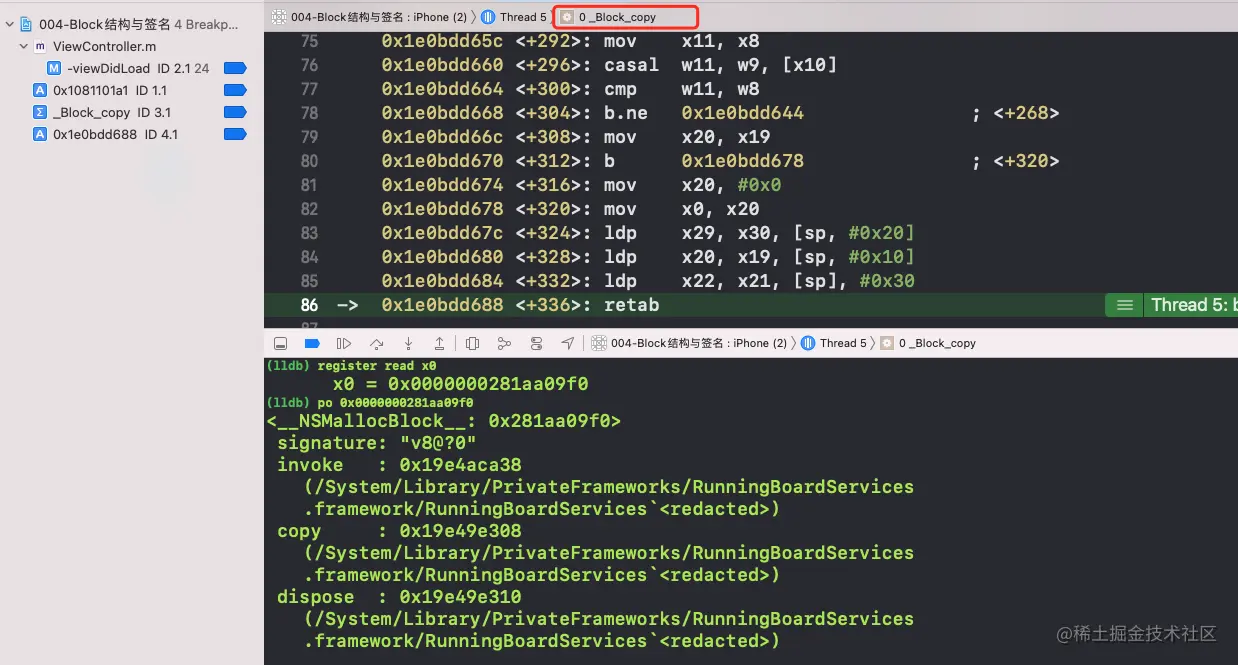Click the invoke address 0x19e4aca38

[460, 465]
